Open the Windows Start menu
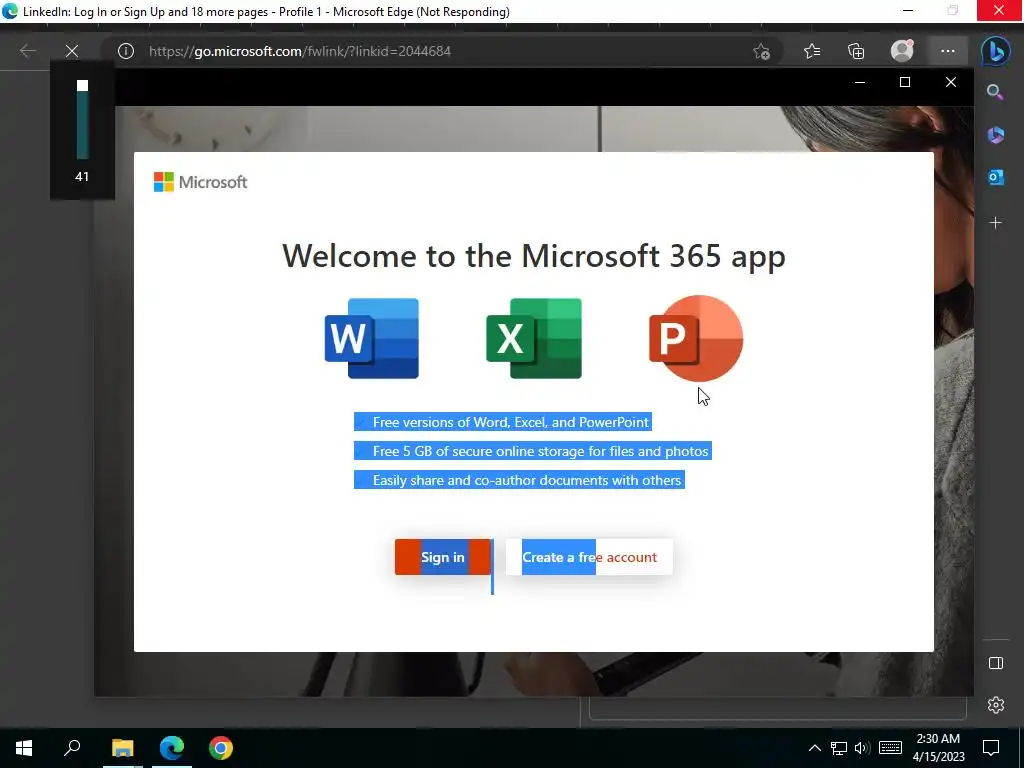 (x=24, y=748)
